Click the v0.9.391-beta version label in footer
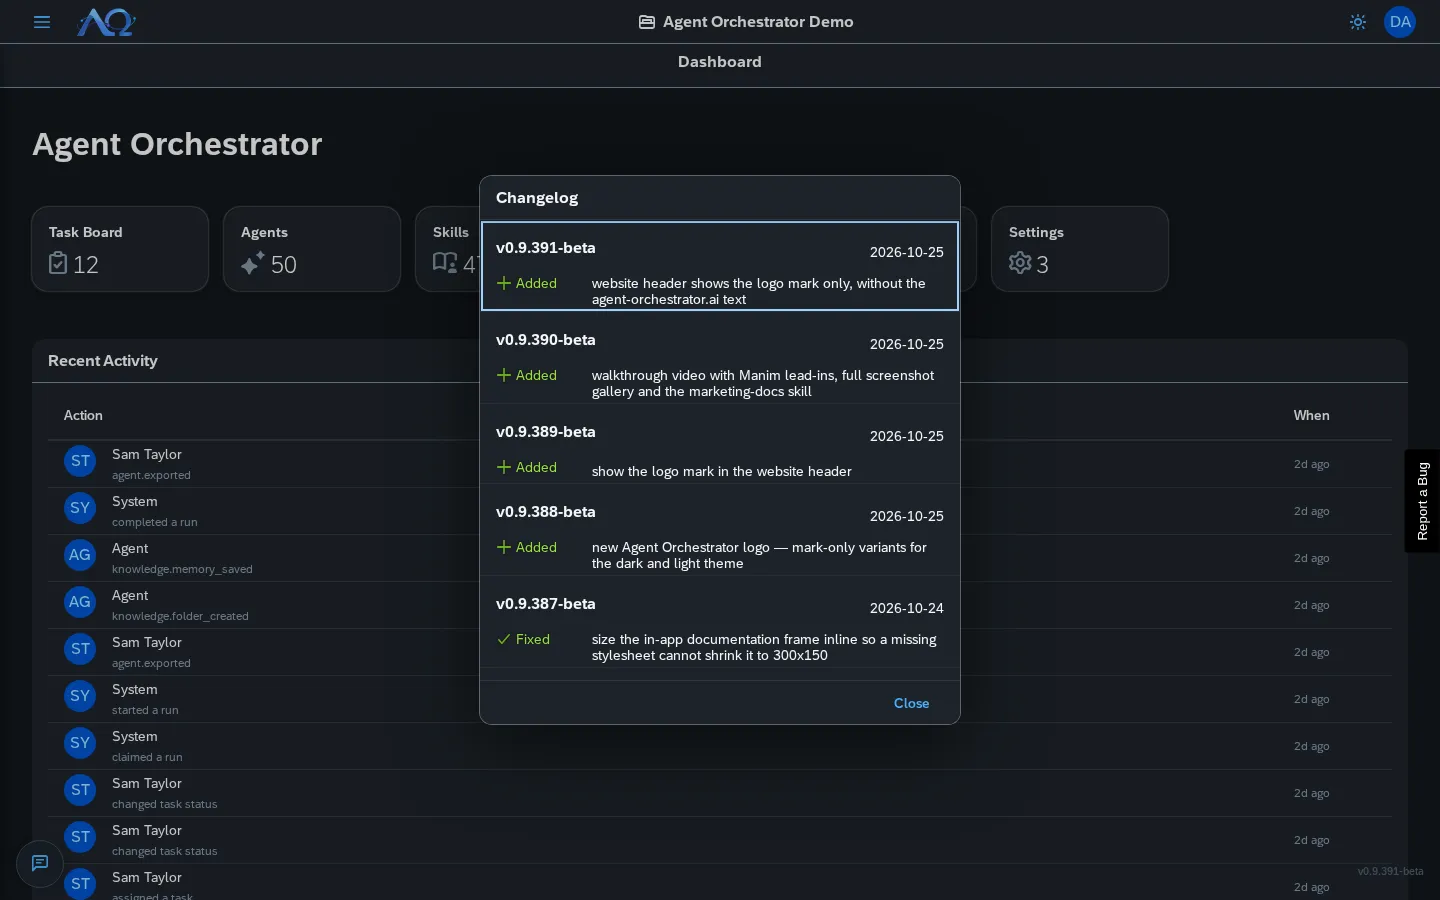 click(1390, 871)
